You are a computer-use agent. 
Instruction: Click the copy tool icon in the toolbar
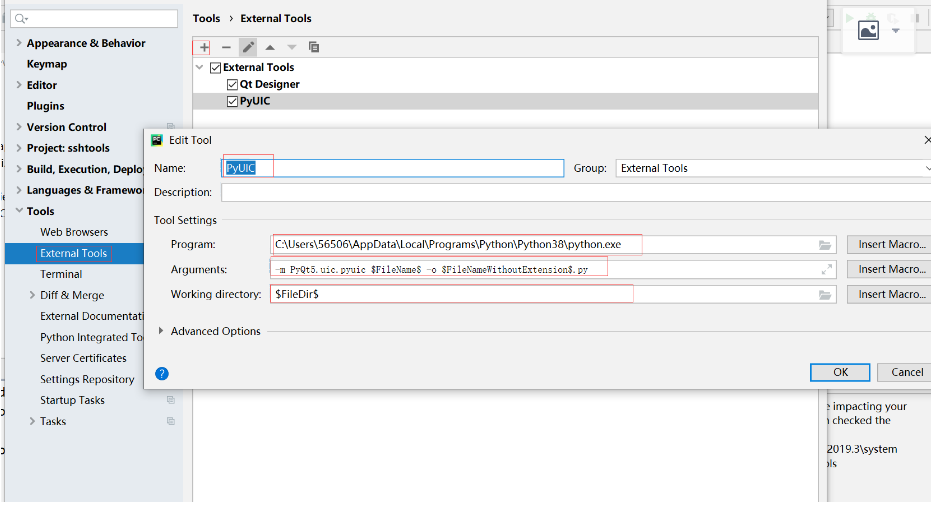pyautogui.click(x=314, y=47)
